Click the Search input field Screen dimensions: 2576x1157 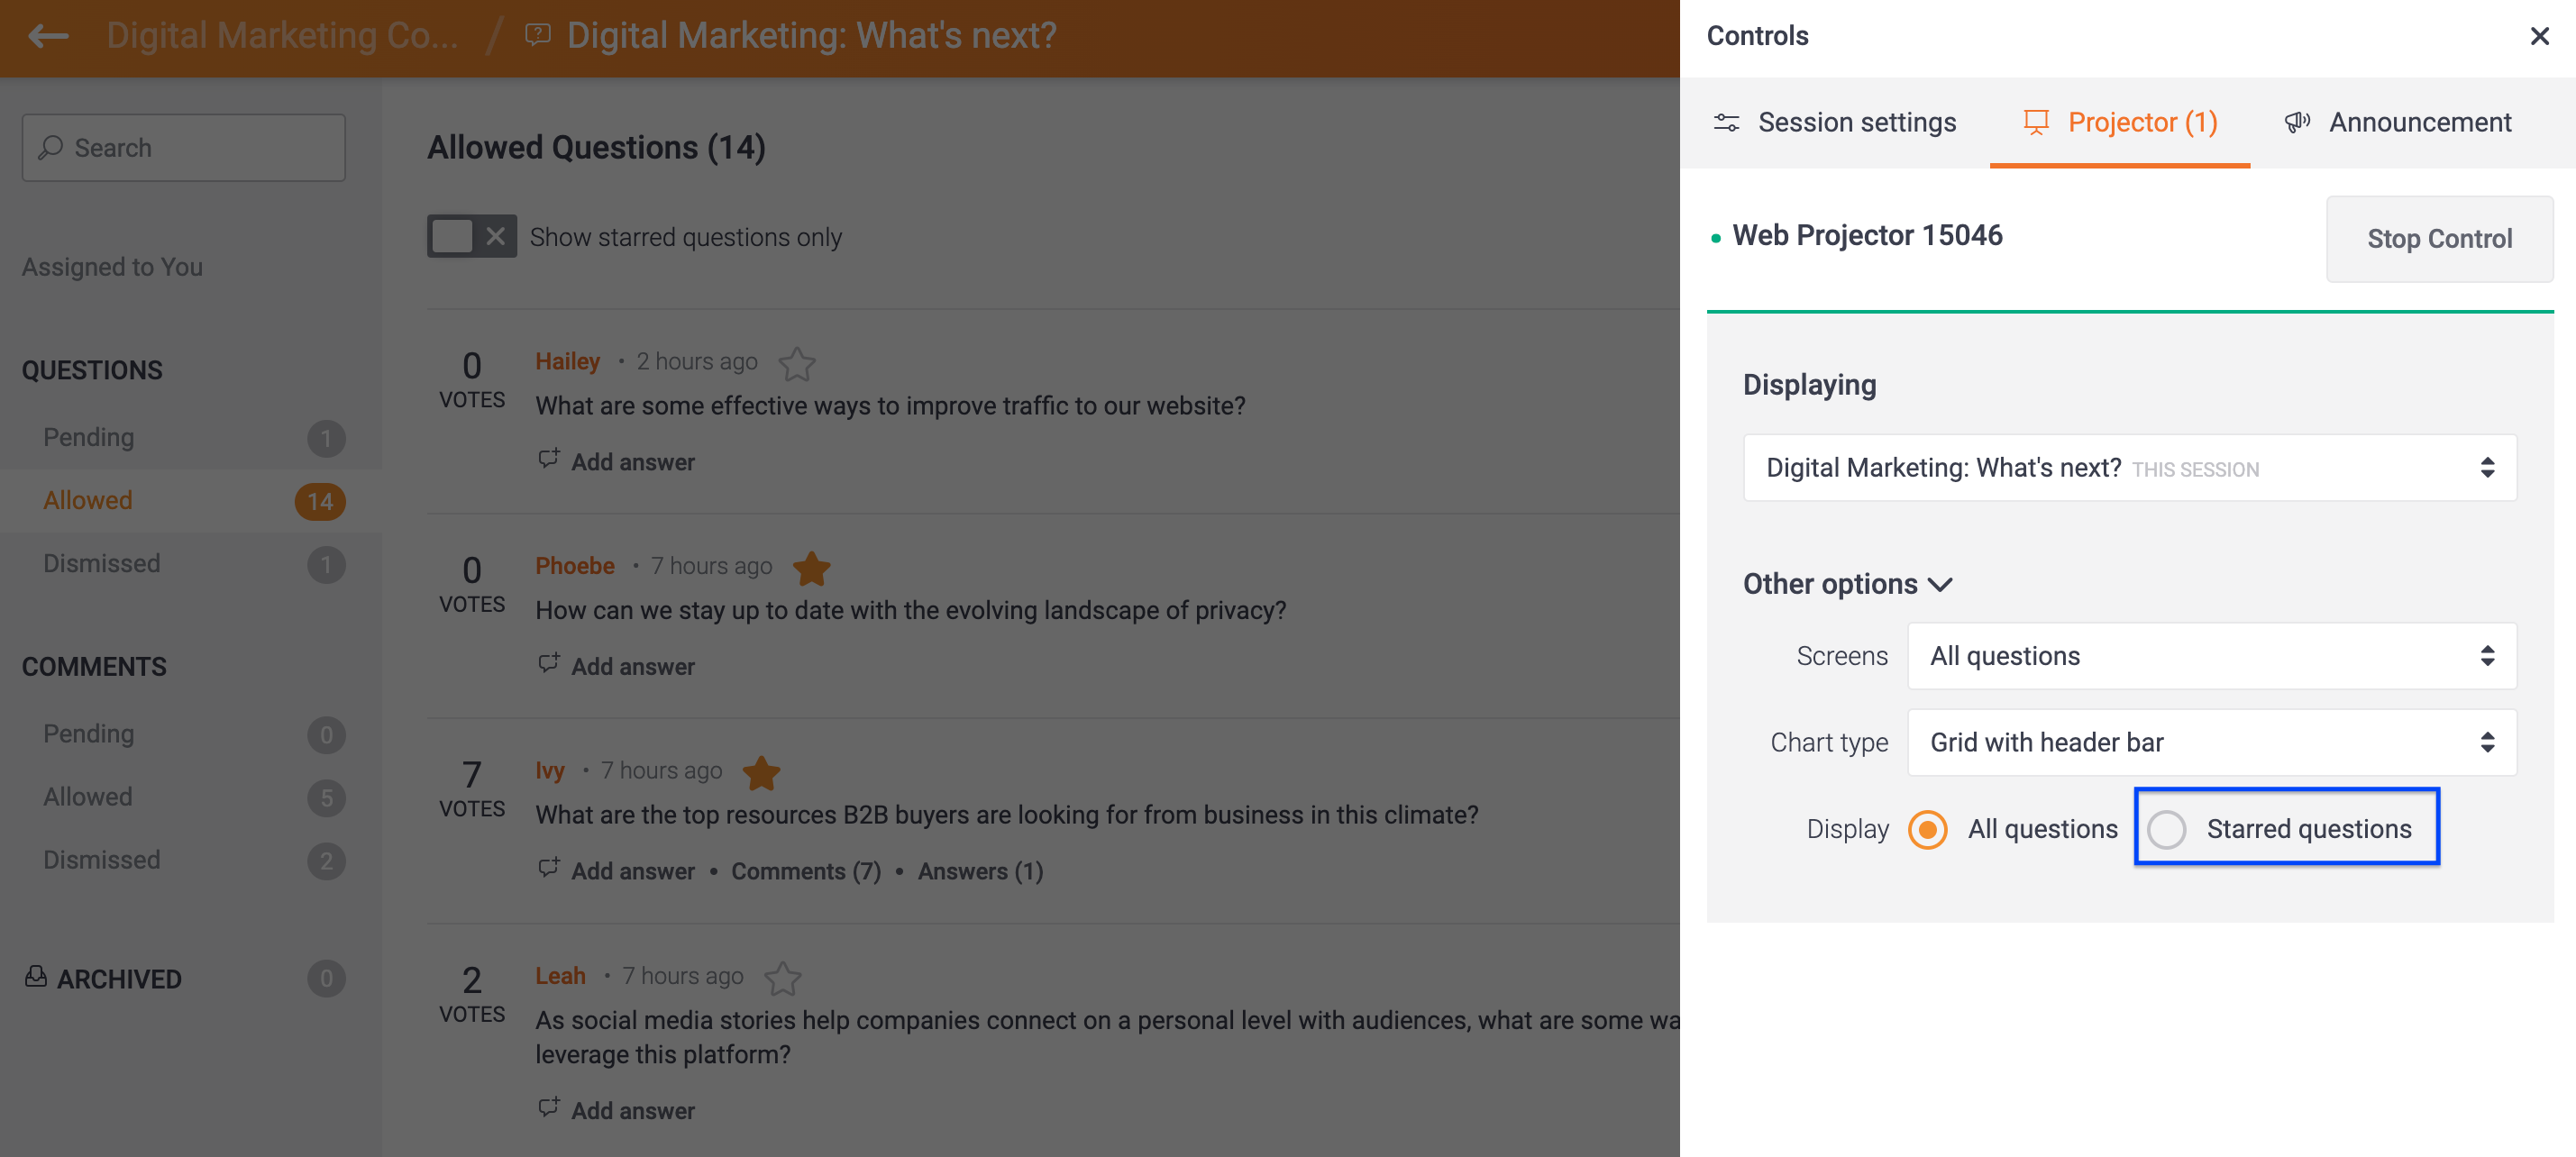[x=184, y=148]
